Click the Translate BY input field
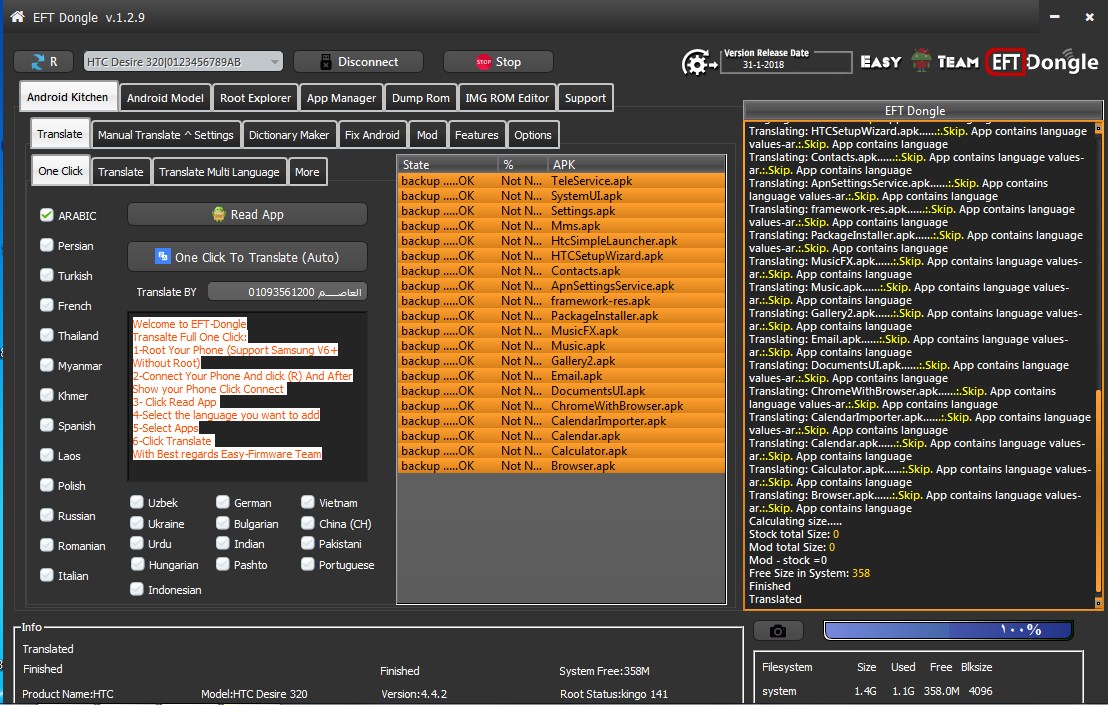Viewport: 1108px width, 705px height. coord(287,292)
